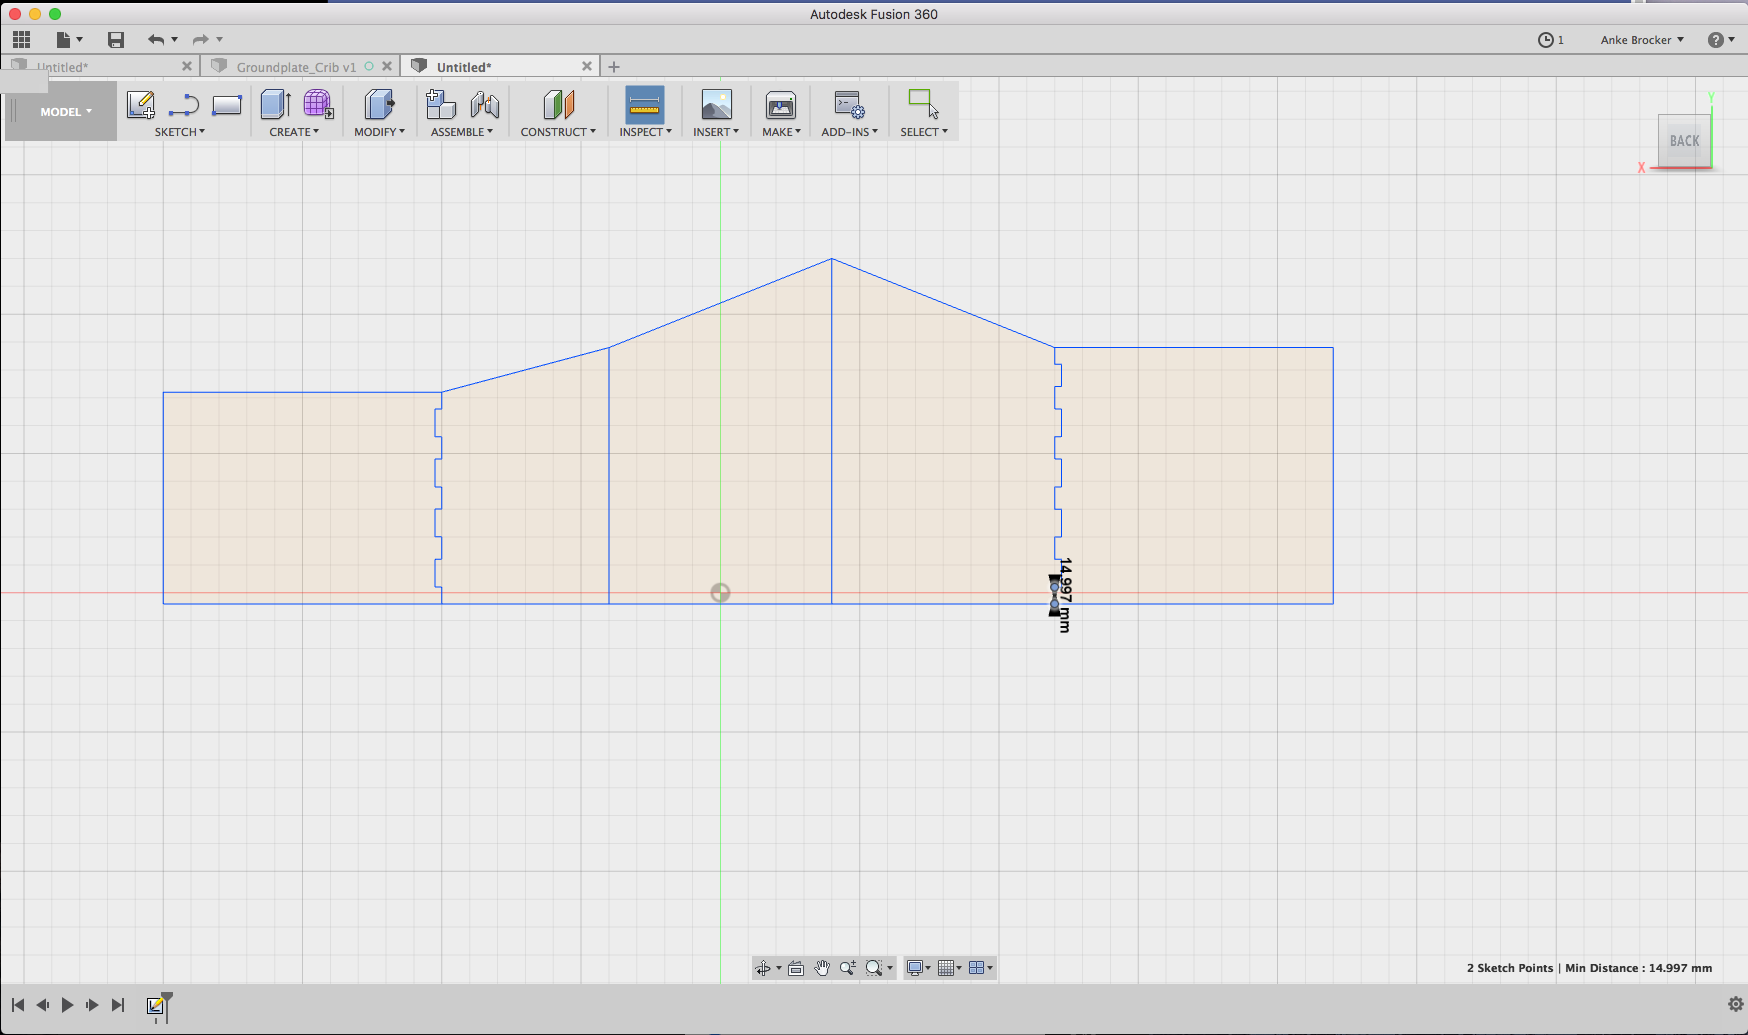Expand the MODIFY menu
The height and width of the screenshot is (1035, 1748).
(380, 132)
